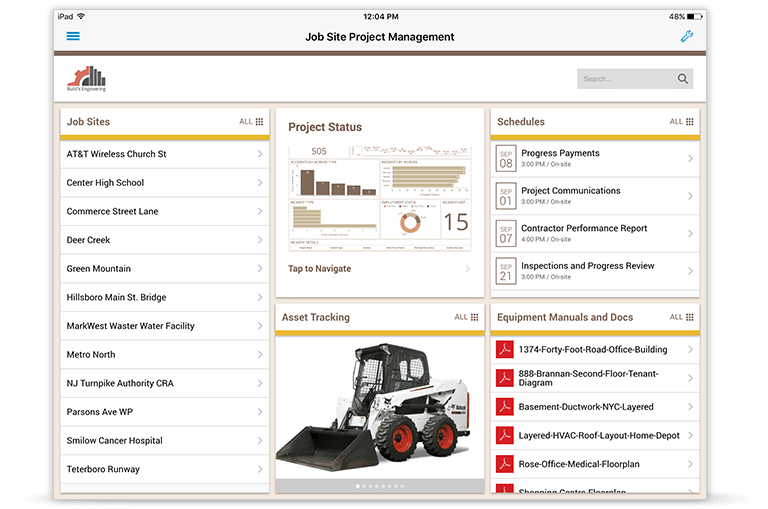Expand the Project Communications schedule chevron
The image size is (768, 509).
point(690,196)
